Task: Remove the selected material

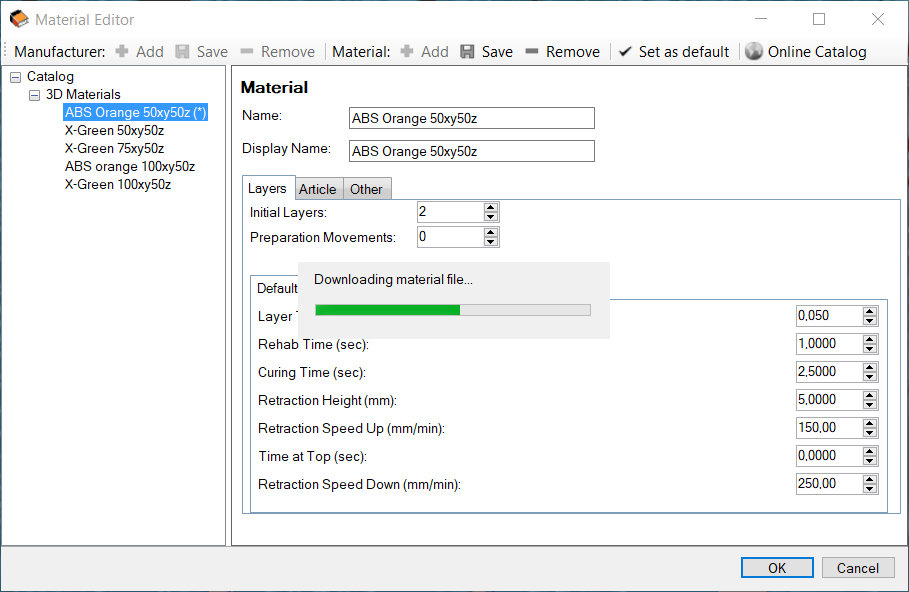Action: click(532, 51)
